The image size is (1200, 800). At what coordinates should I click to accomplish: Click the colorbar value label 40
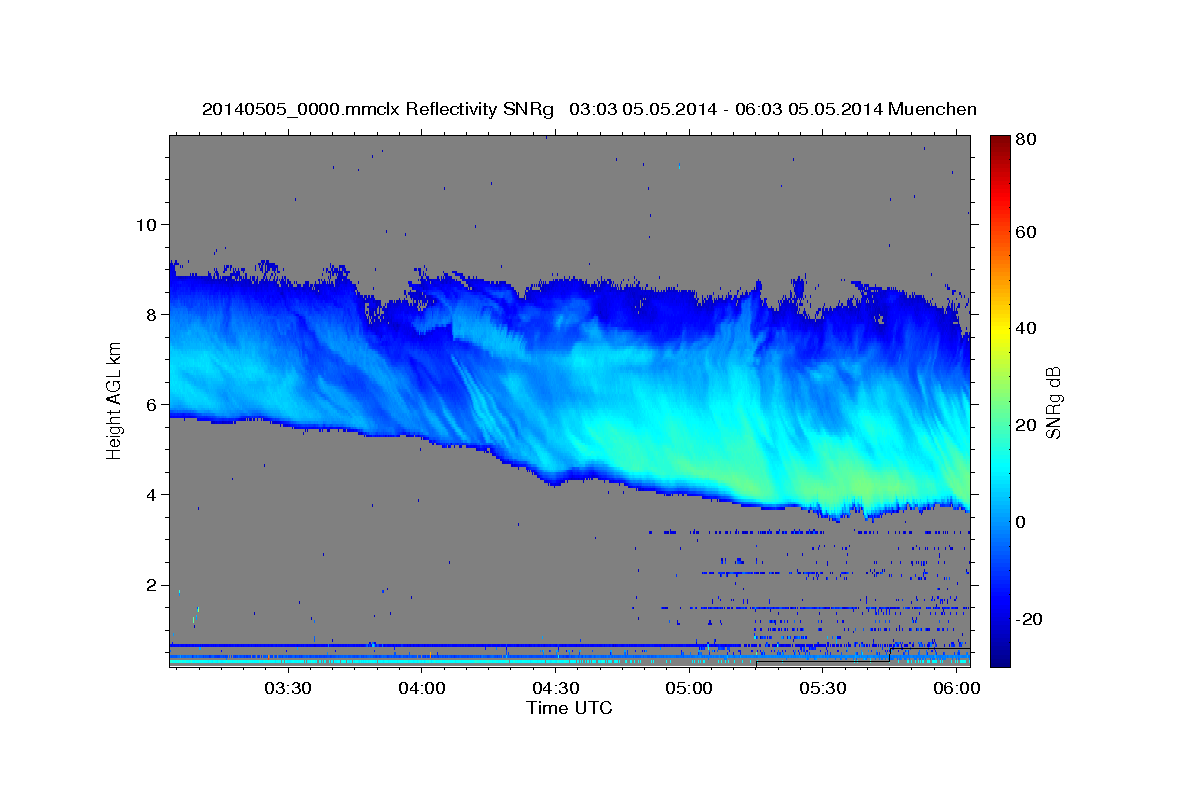coord(1027,328)
